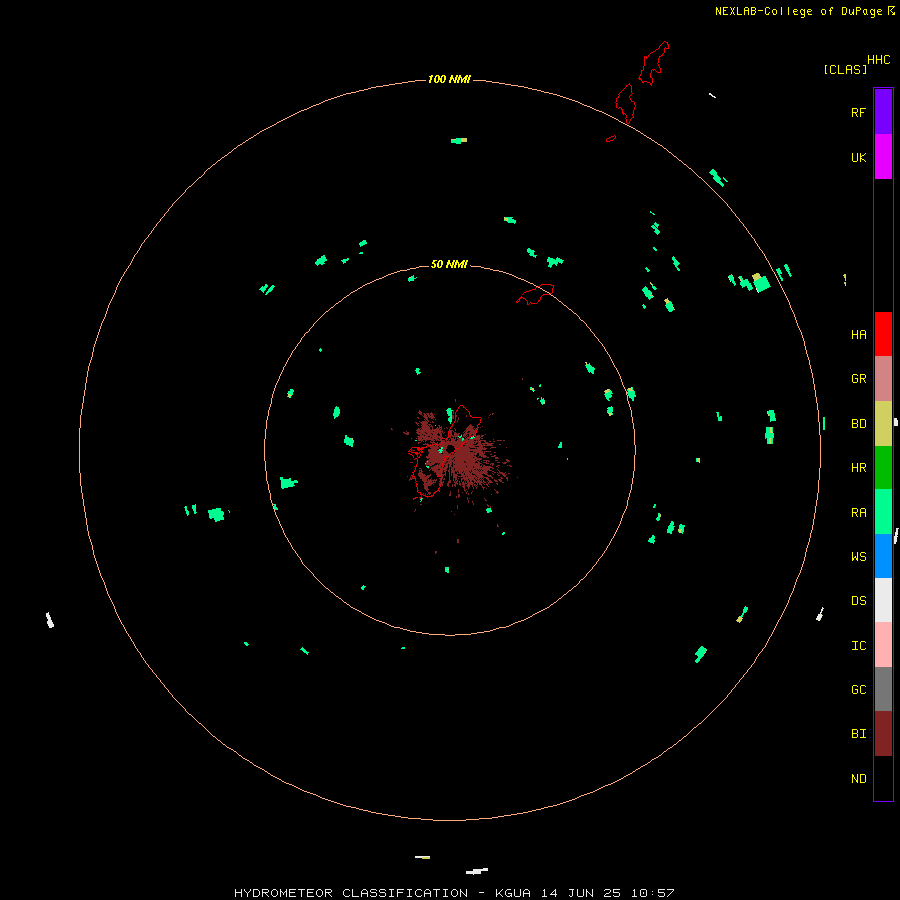Click the UK legend label
900x900 pixels.
(858, 157)
